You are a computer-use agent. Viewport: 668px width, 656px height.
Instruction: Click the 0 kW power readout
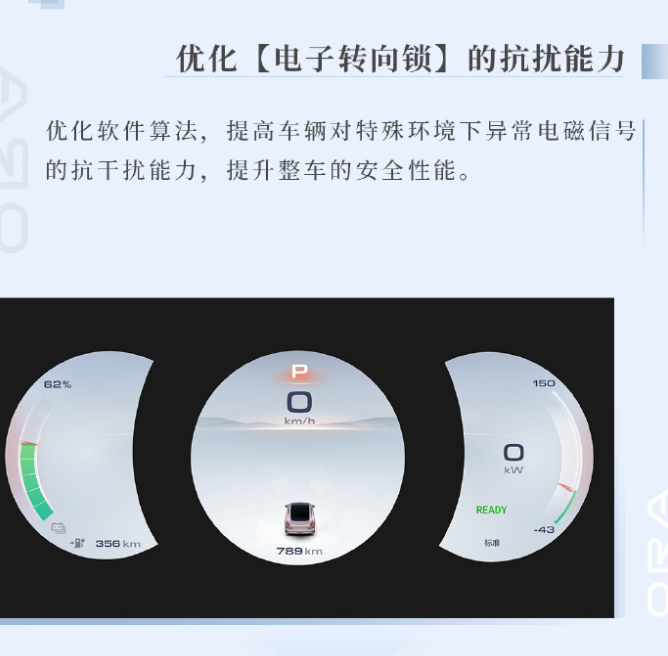514,459
